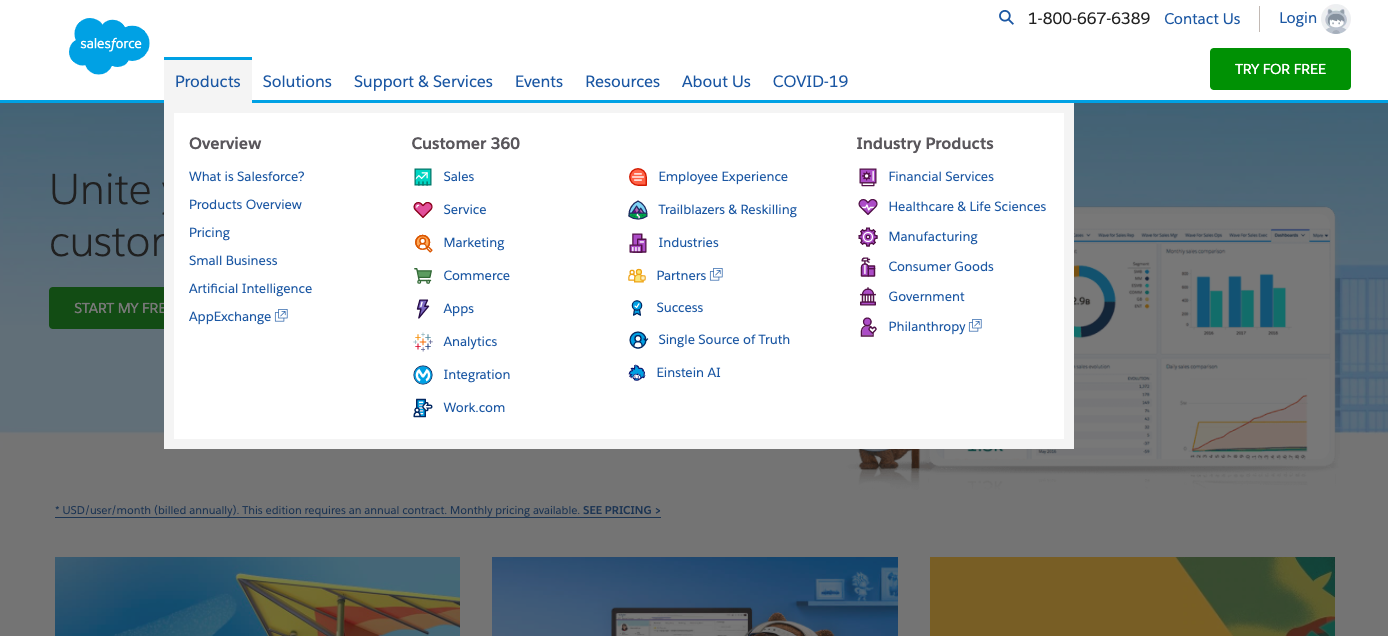
Task: Click the Sales chart icon
Action: [423, 177]
